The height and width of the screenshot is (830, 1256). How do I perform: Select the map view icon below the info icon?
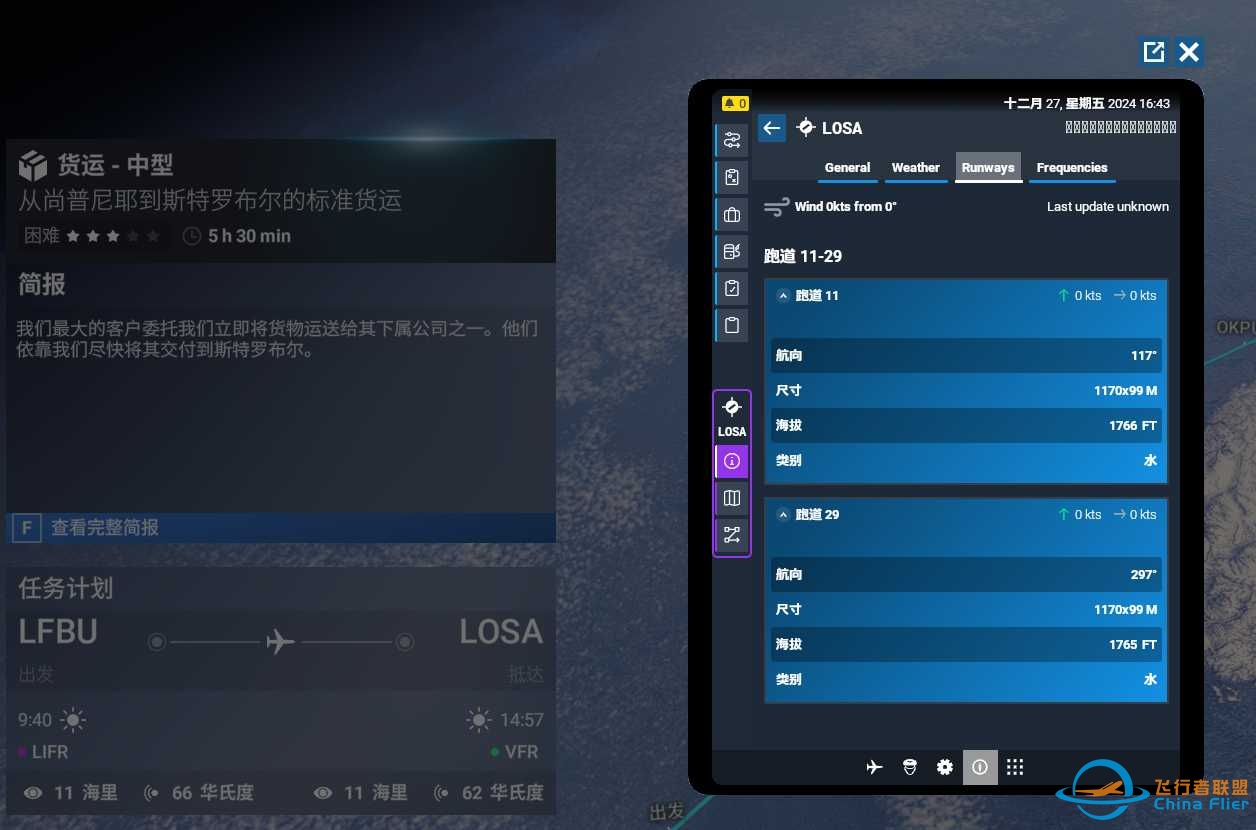pos(731,498)
